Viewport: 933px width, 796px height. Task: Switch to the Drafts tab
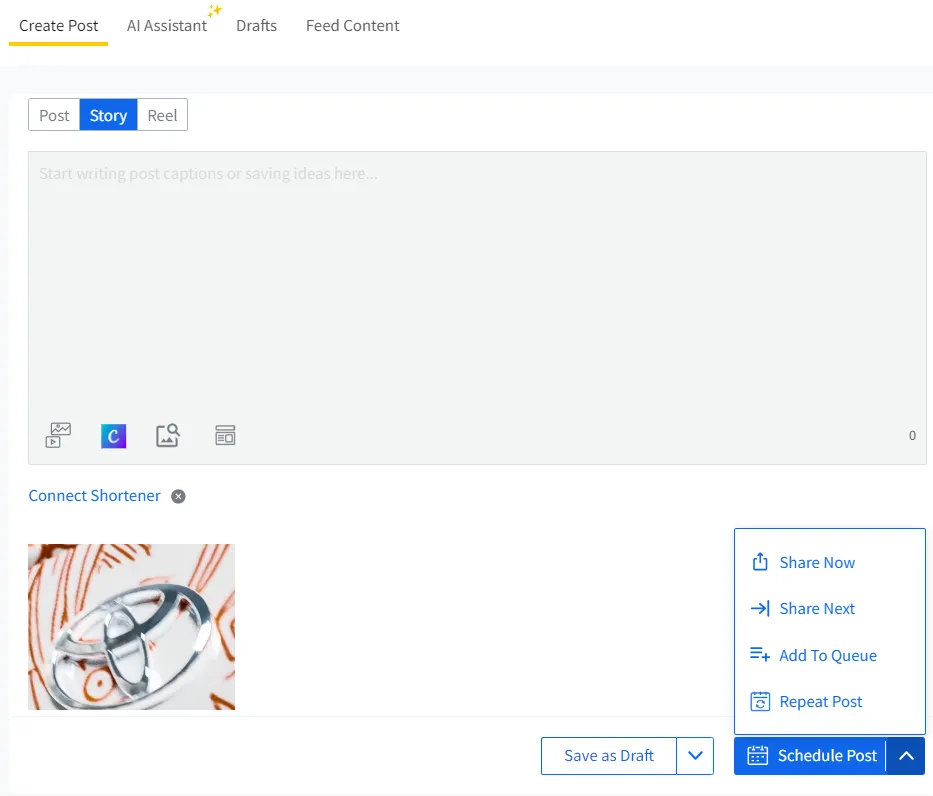(x=256, y=25)
